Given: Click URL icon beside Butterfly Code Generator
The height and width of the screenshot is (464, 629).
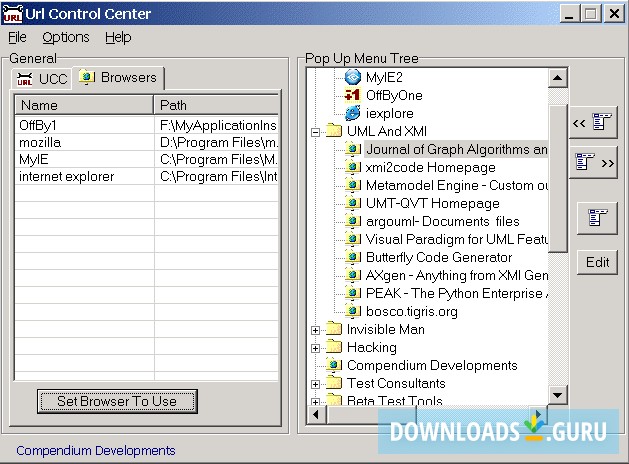Looking at the screenshot, I should [353, 257].
